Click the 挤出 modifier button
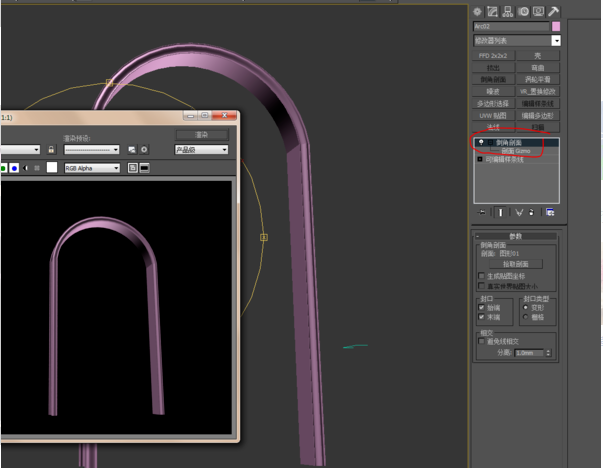The width and height of the screenshot is (603, 468). pyautogui.click(x=493, y=68)
